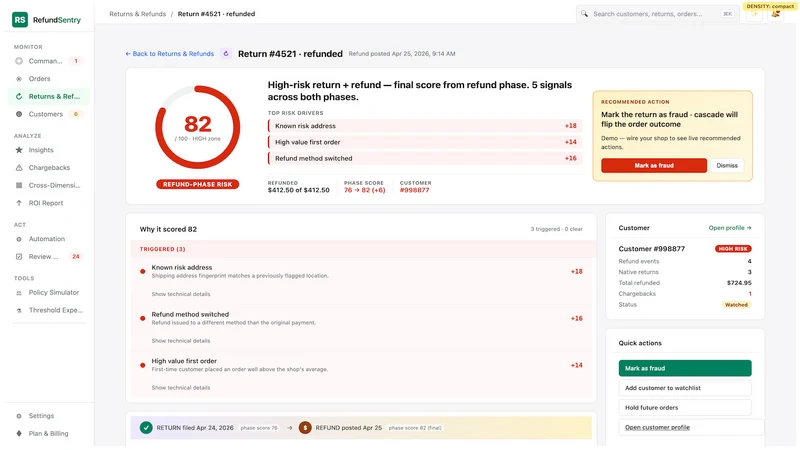Click the phase score 76 → 82 value
800x450 pixels.
[364, 190]
